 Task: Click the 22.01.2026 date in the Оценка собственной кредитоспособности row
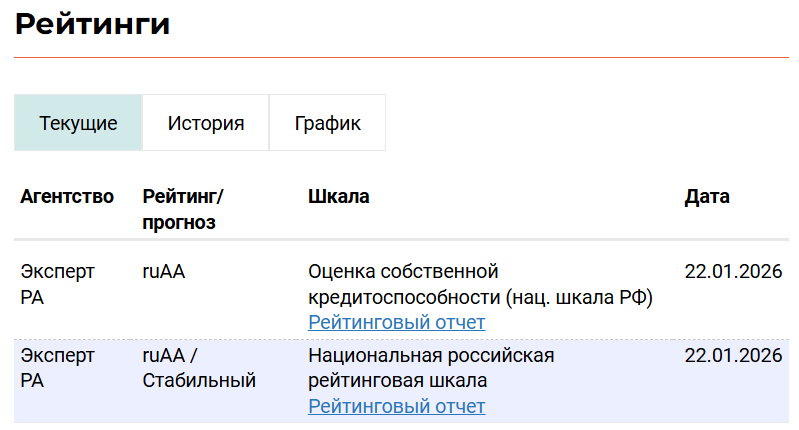pos(733,271)
